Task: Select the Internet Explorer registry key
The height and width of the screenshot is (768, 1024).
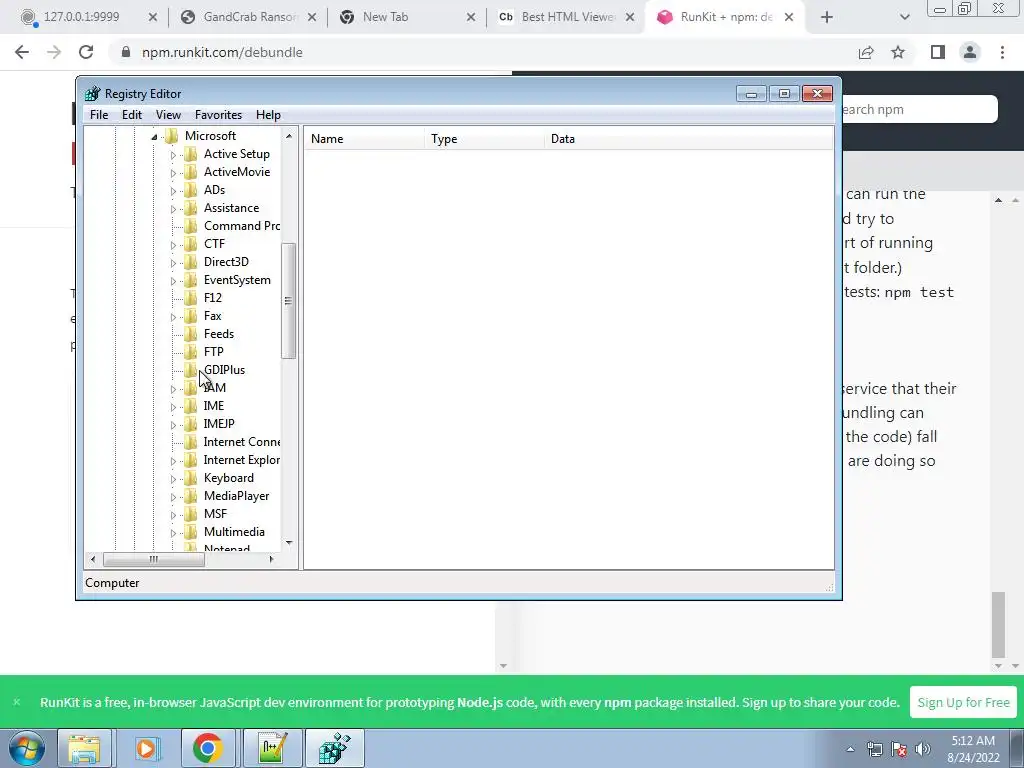Action: pos(241,460)
